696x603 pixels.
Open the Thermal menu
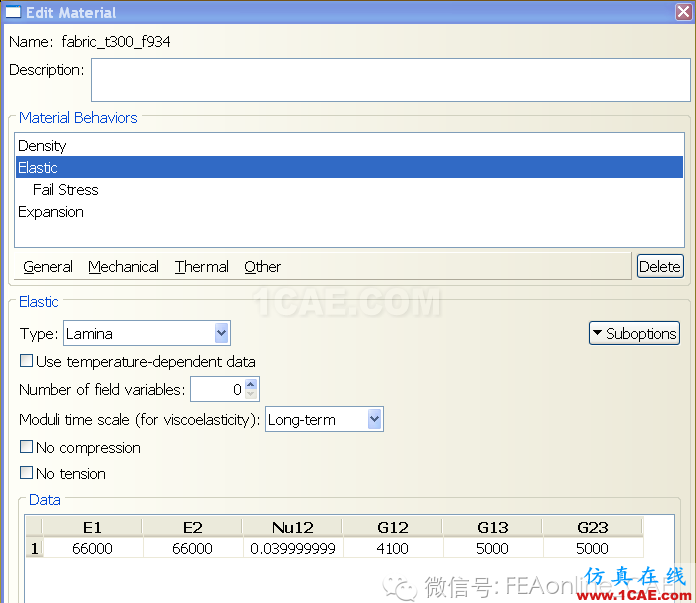202,267
